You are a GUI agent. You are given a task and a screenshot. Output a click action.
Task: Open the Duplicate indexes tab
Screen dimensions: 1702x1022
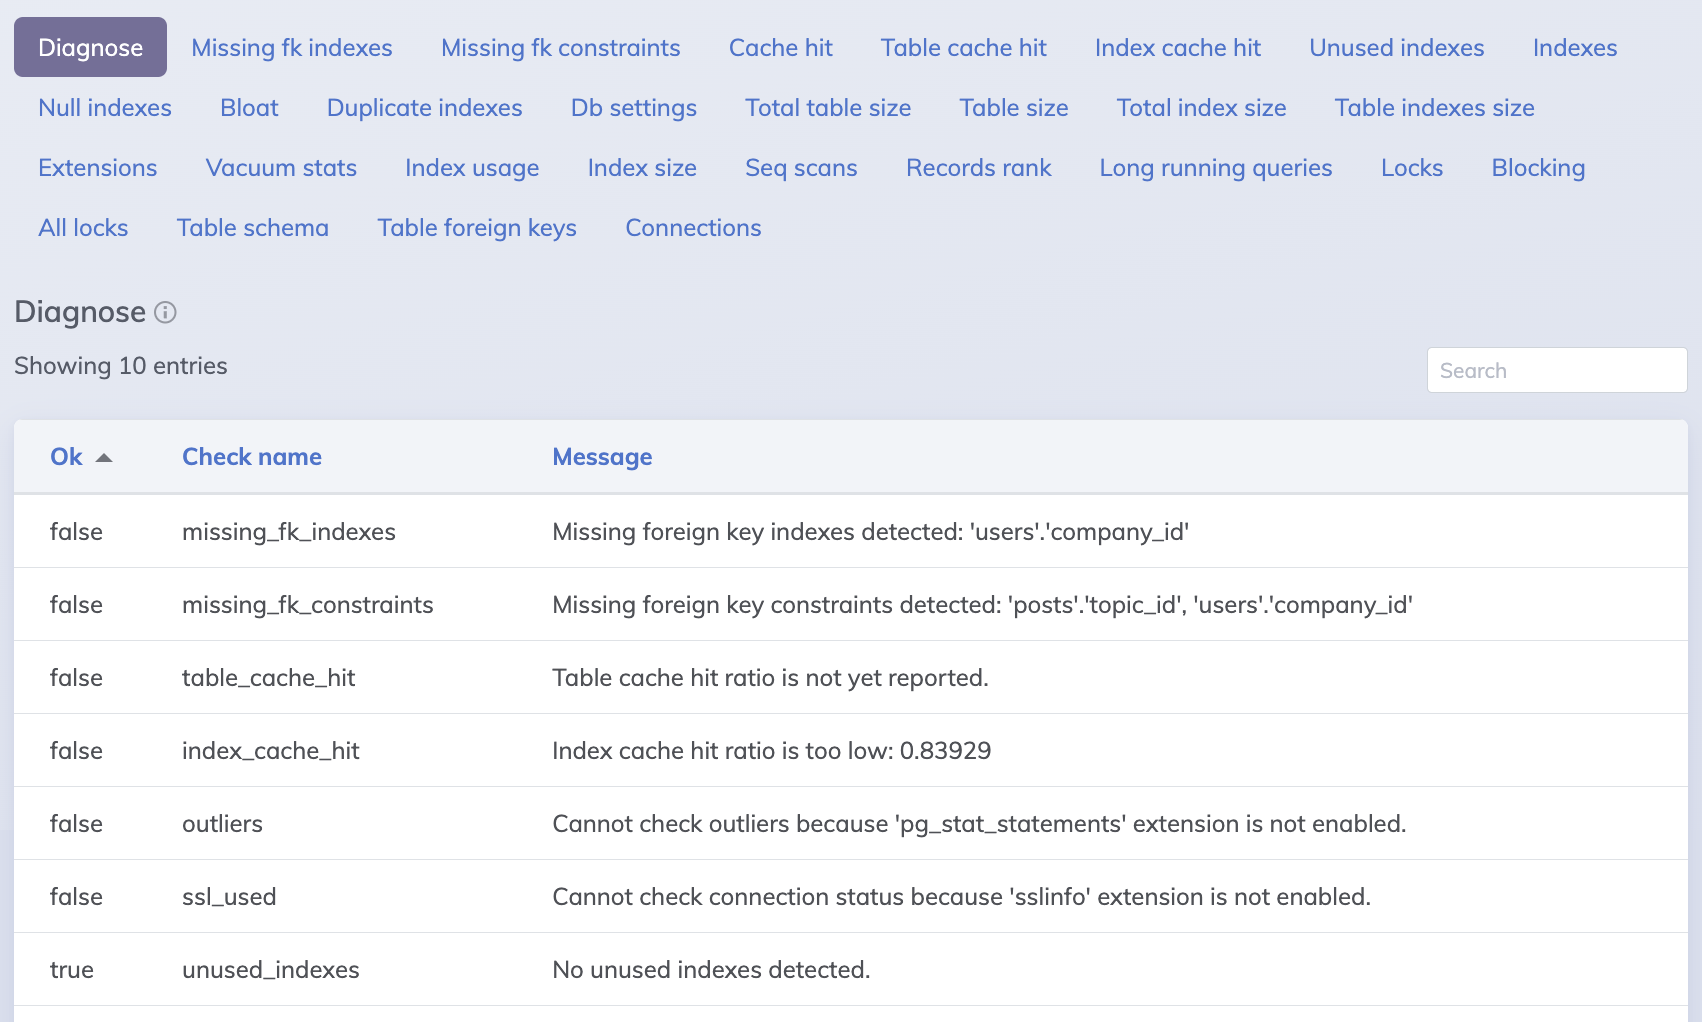pos(424,108)
